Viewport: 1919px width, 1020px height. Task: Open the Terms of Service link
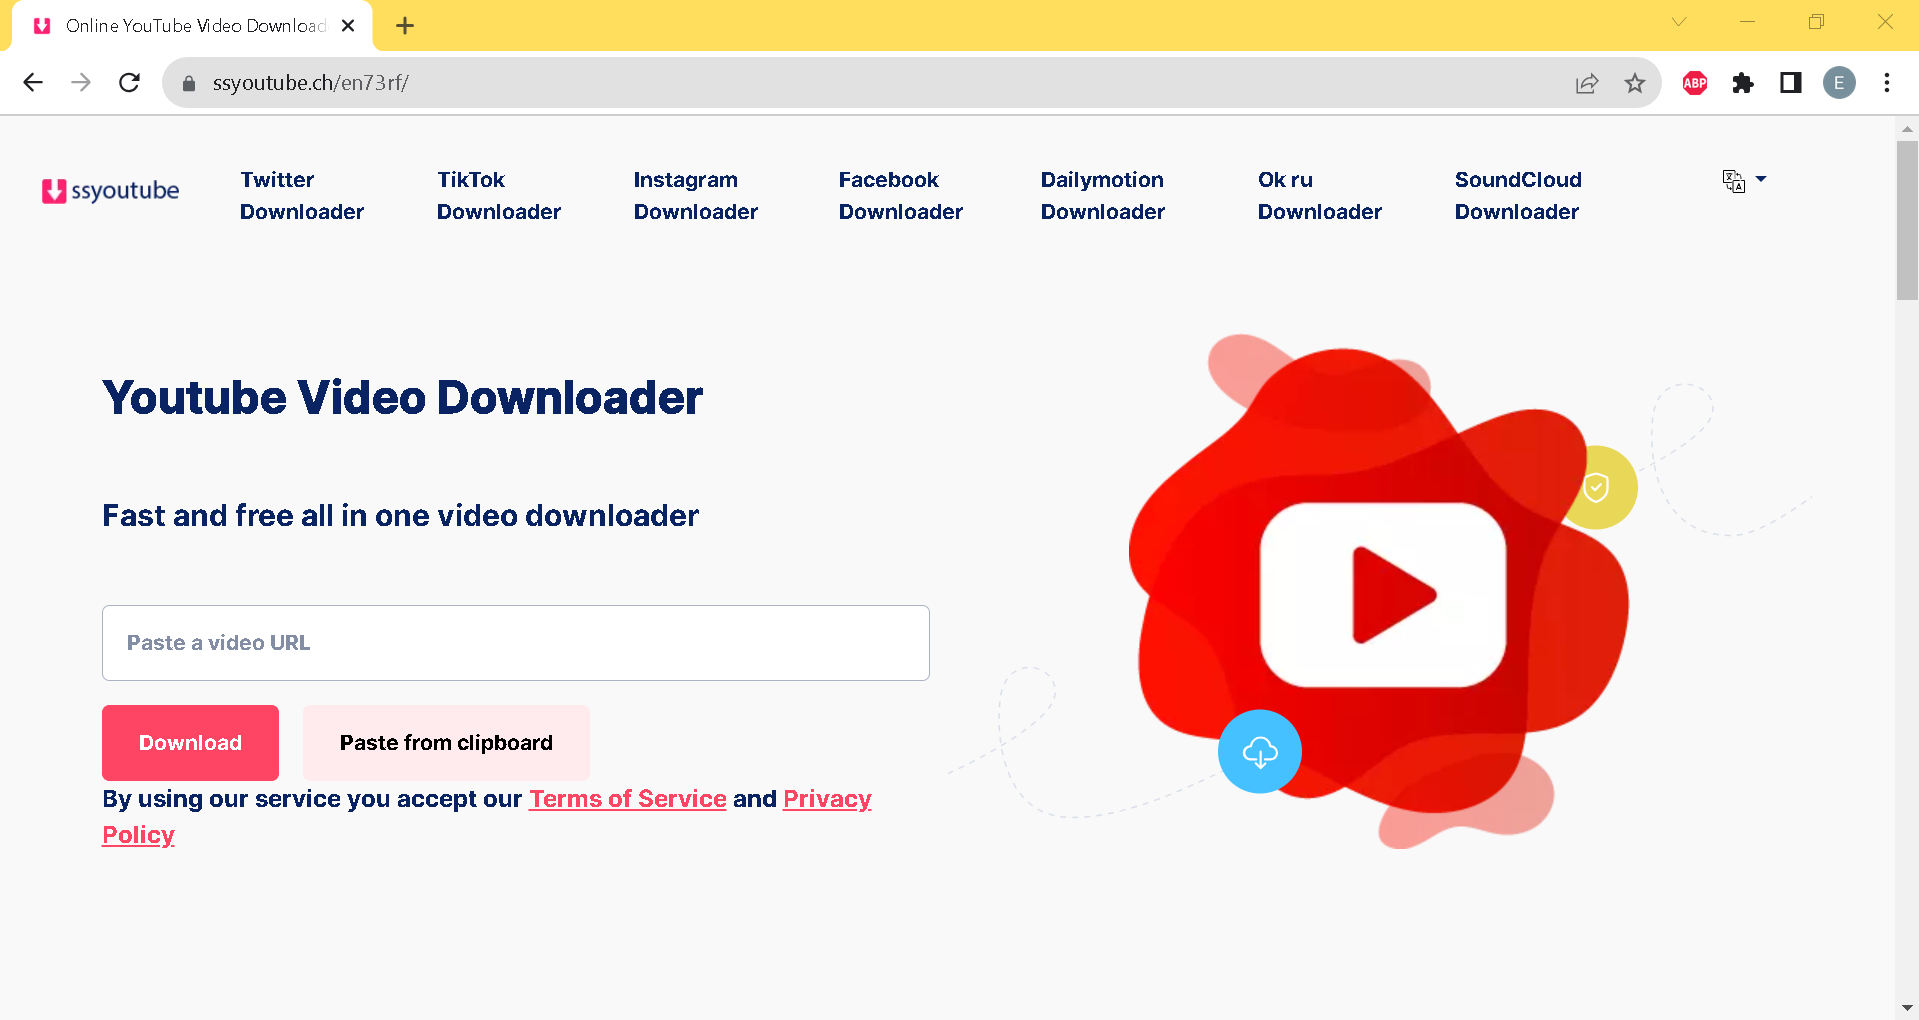point(627,798)
